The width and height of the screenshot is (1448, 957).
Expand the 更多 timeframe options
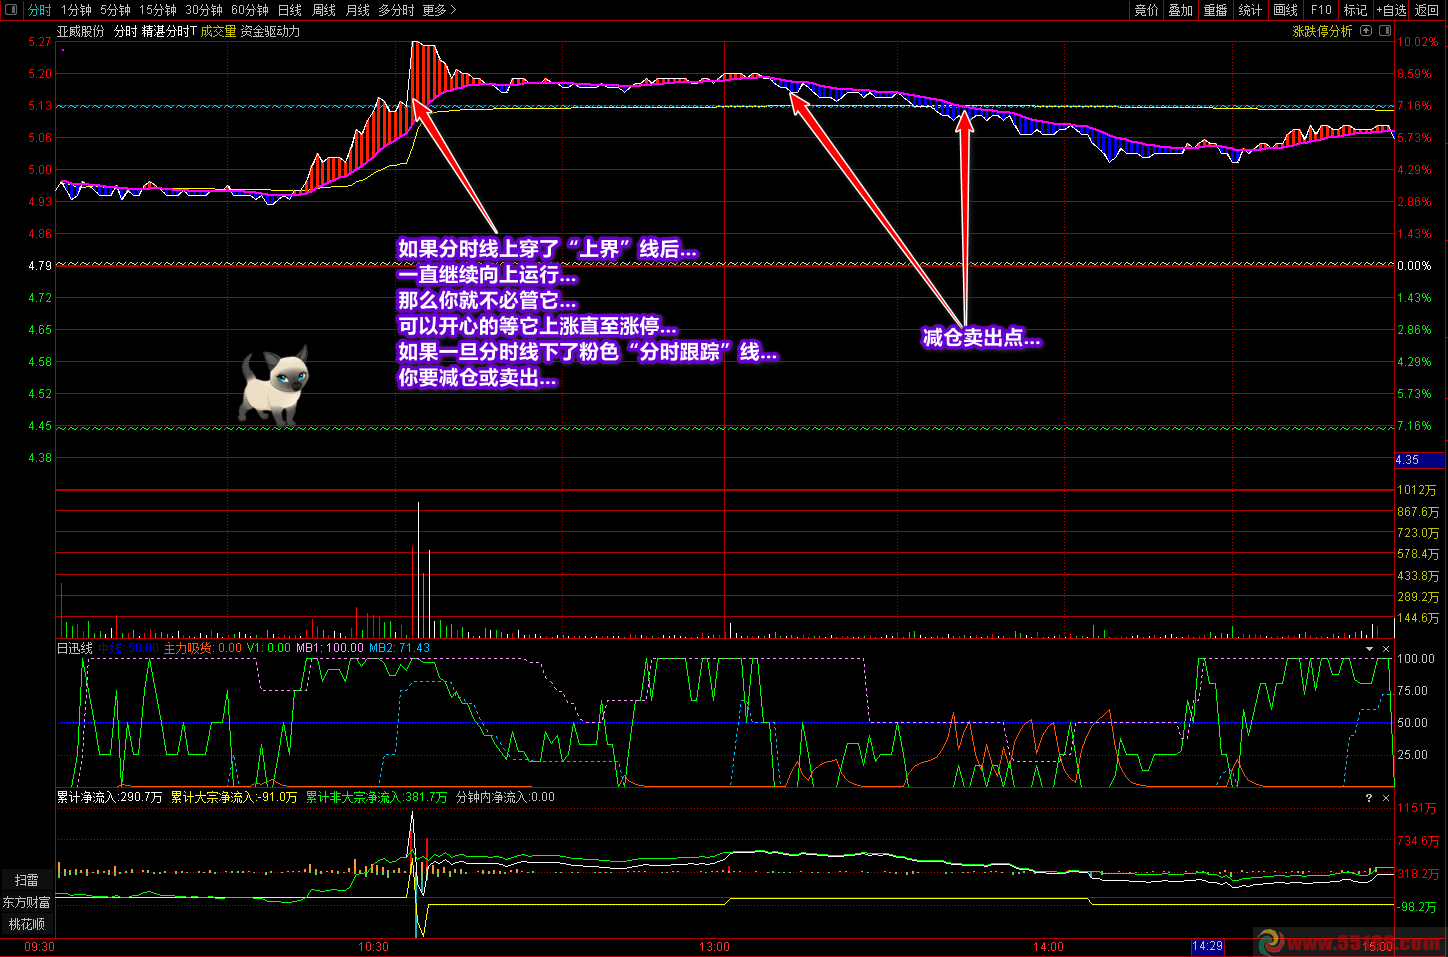click(439, 10)
